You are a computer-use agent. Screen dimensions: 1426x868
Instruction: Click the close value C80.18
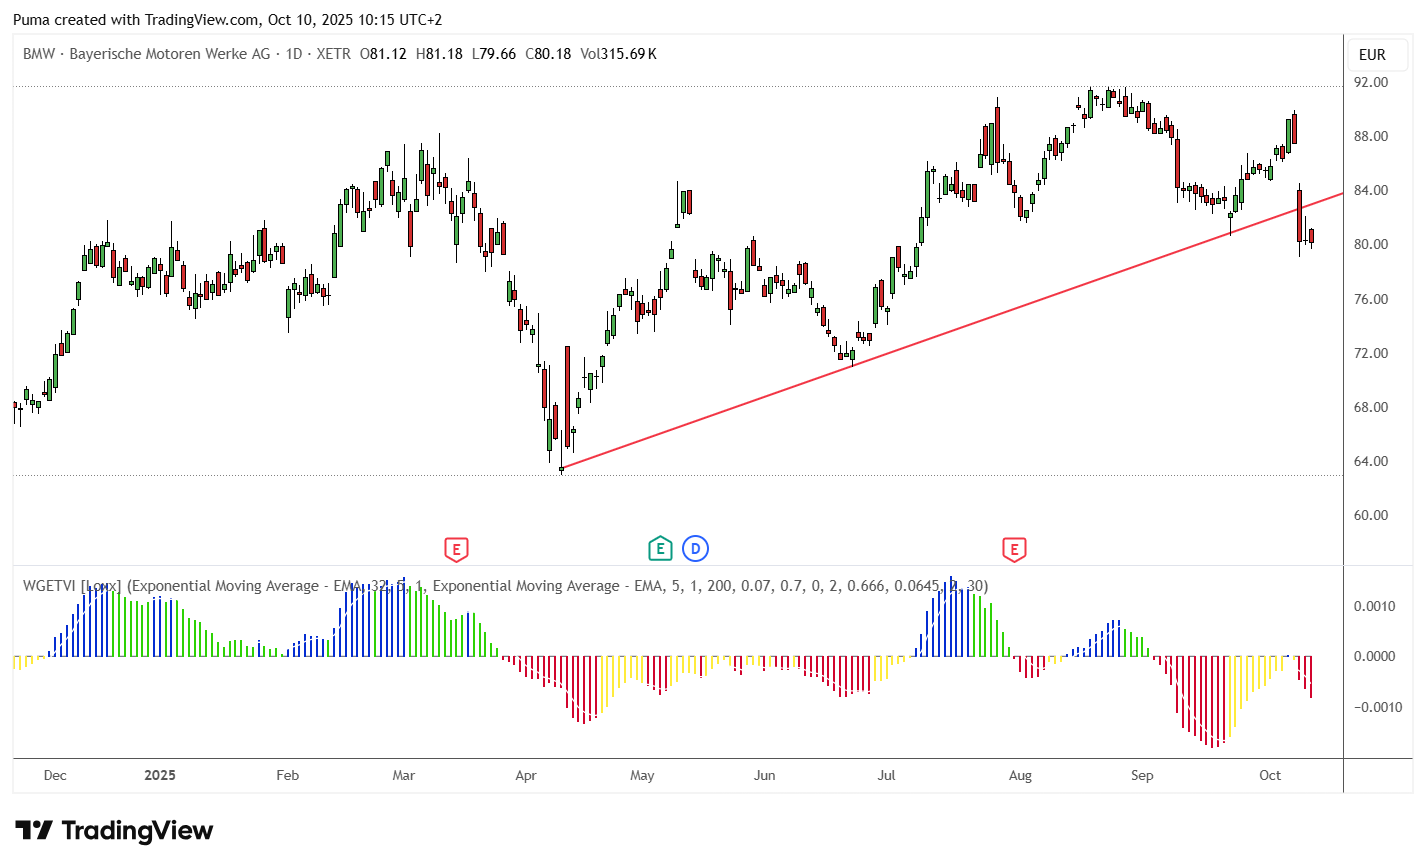pos(549,54)
